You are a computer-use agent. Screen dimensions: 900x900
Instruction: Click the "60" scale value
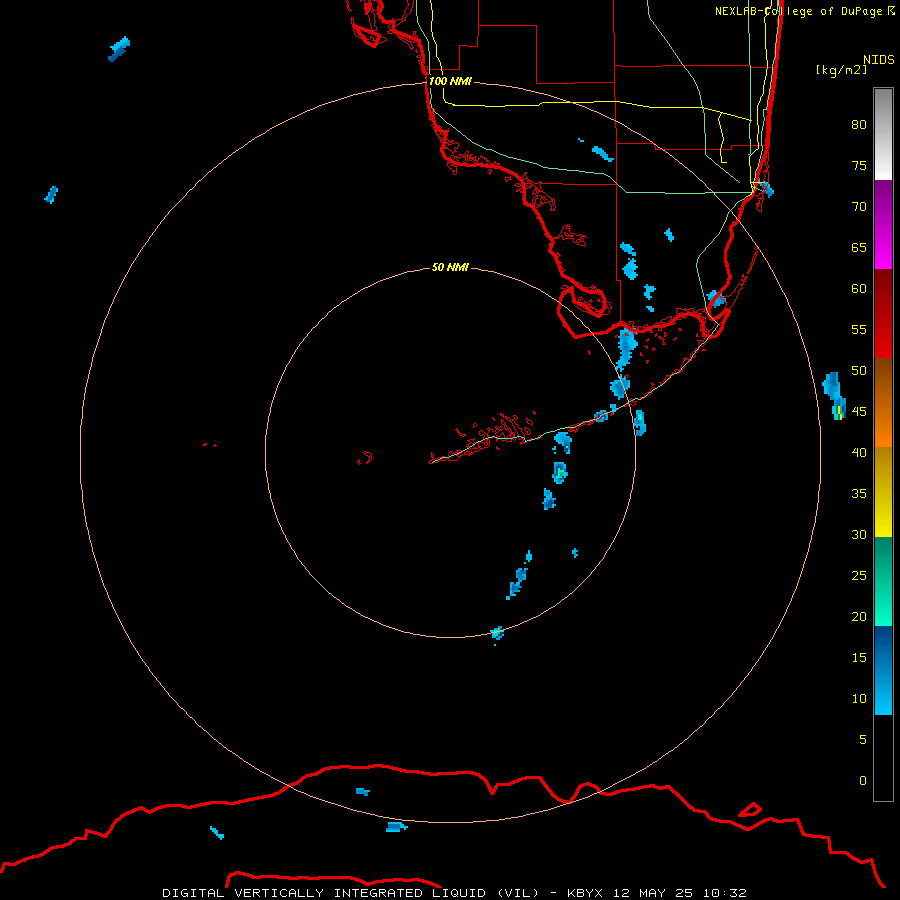[x=859, y=289]
